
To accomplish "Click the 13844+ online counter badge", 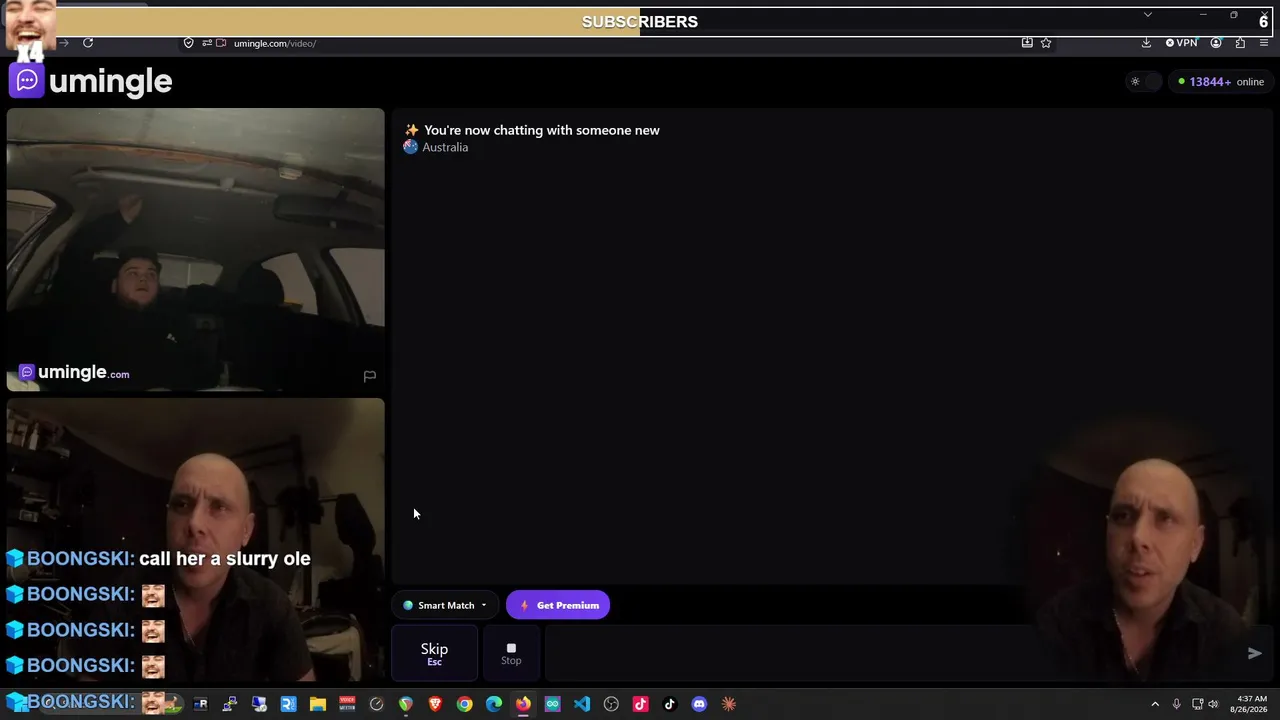I will 1222,82.
